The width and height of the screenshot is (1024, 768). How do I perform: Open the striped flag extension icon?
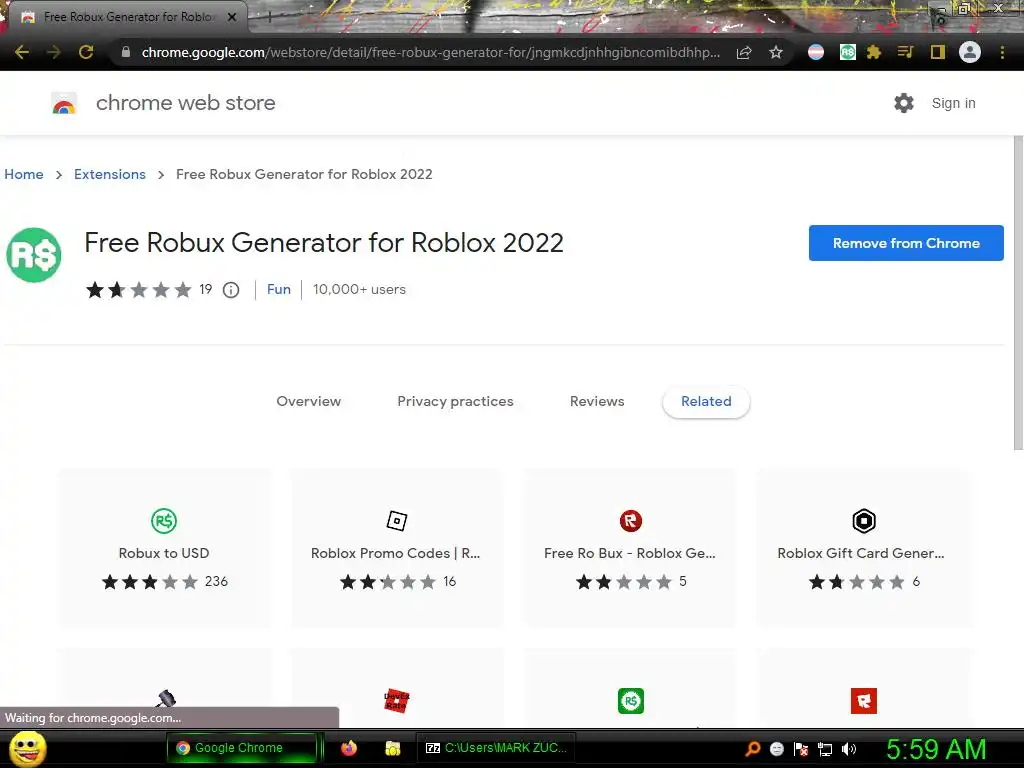click(x=816, y=52)
